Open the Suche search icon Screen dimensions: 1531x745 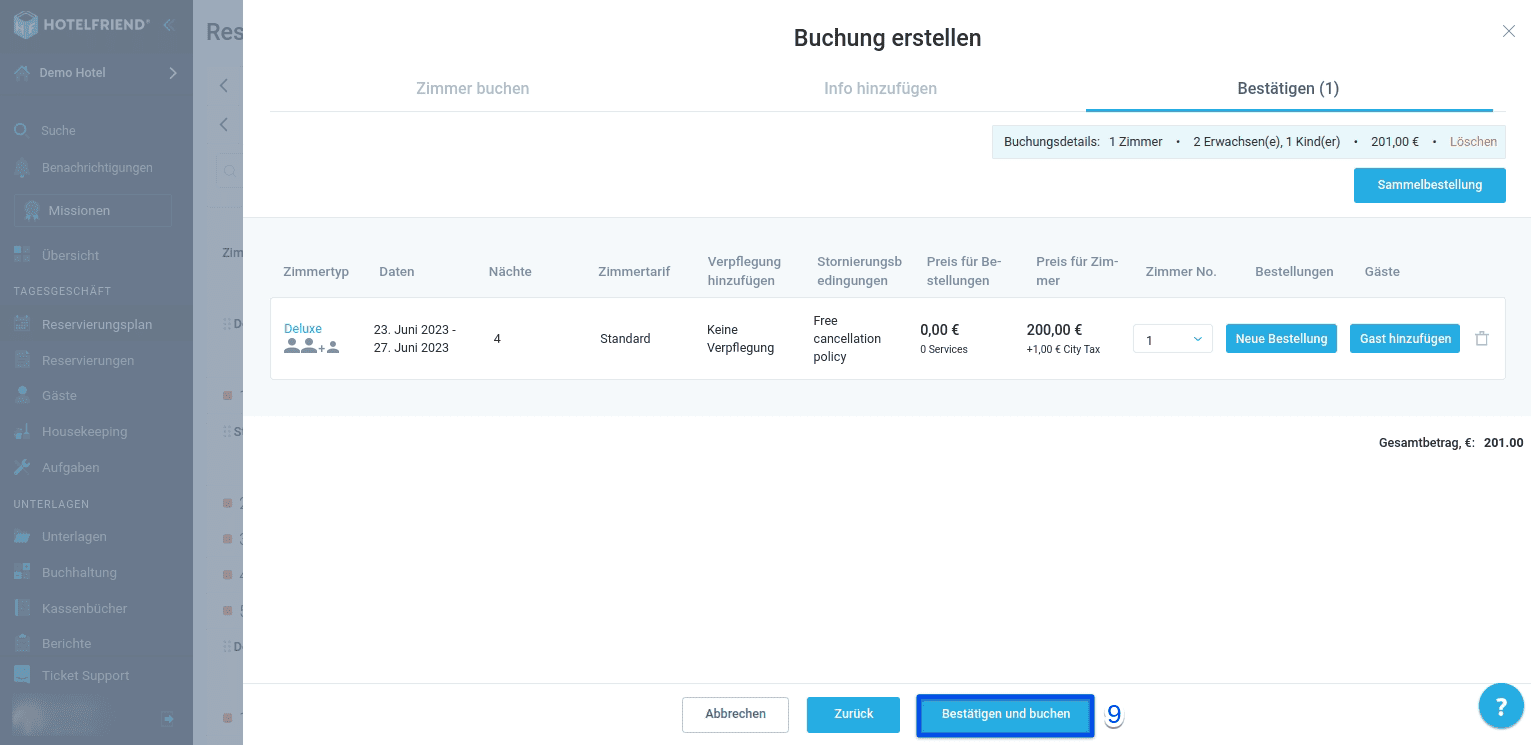coord(20,128)
